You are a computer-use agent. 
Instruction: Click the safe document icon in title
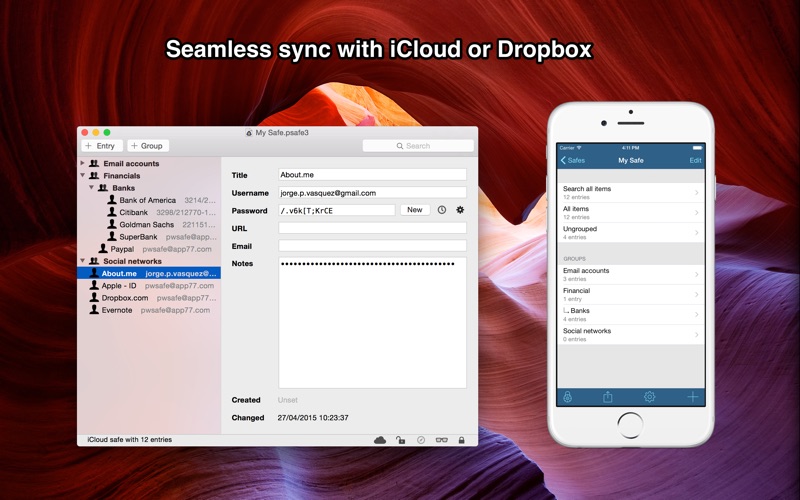tap(249, 133)
